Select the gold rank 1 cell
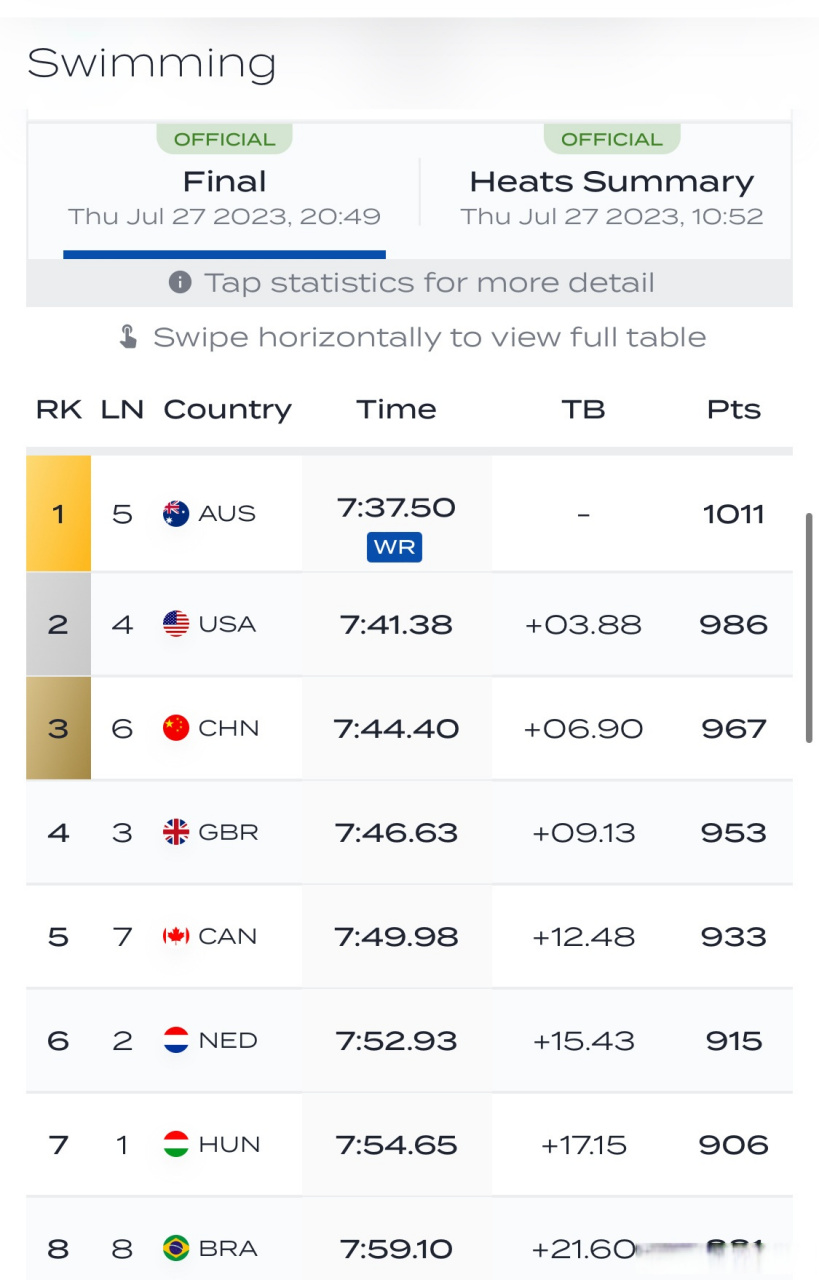 pyautogui.click(x=58, y=514)
